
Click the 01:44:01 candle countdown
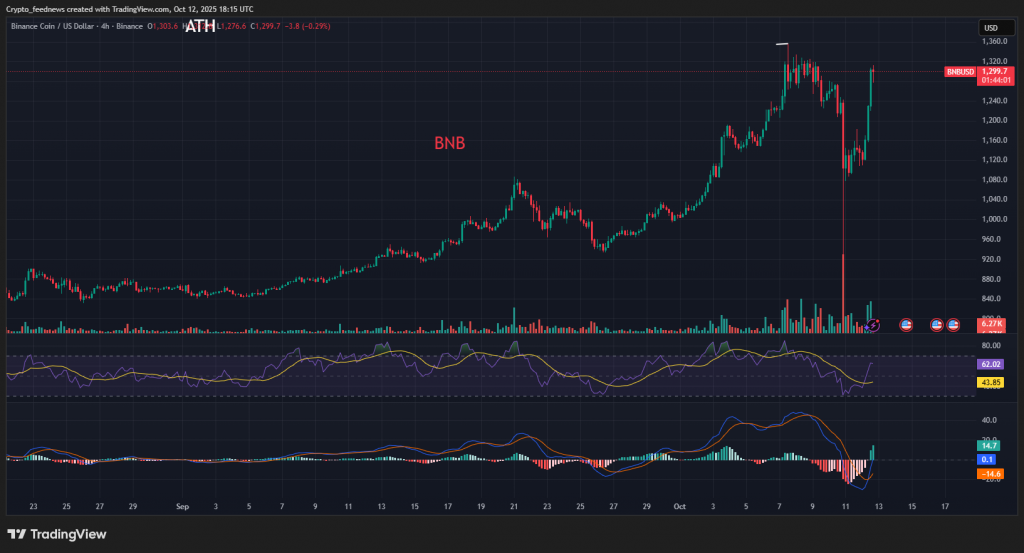point(995,80)
